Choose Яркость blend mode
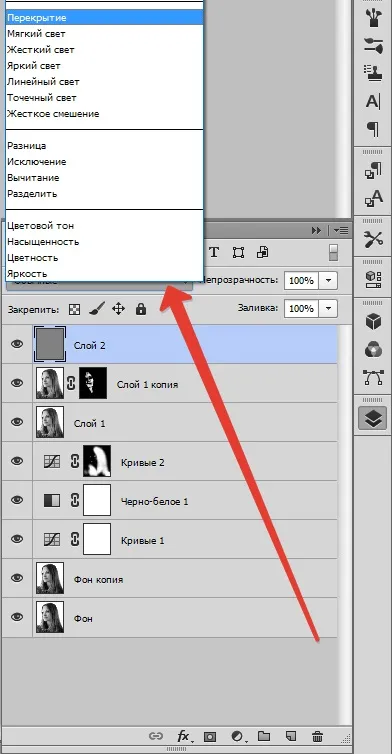Screen dimensions: 392x754 tap(105, 274)
